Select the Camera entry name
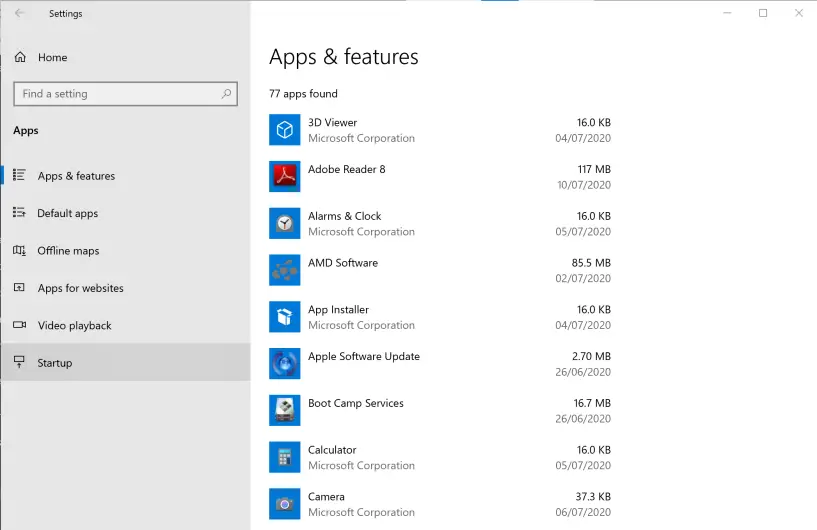The image size is (817, 530). [326, 497]
